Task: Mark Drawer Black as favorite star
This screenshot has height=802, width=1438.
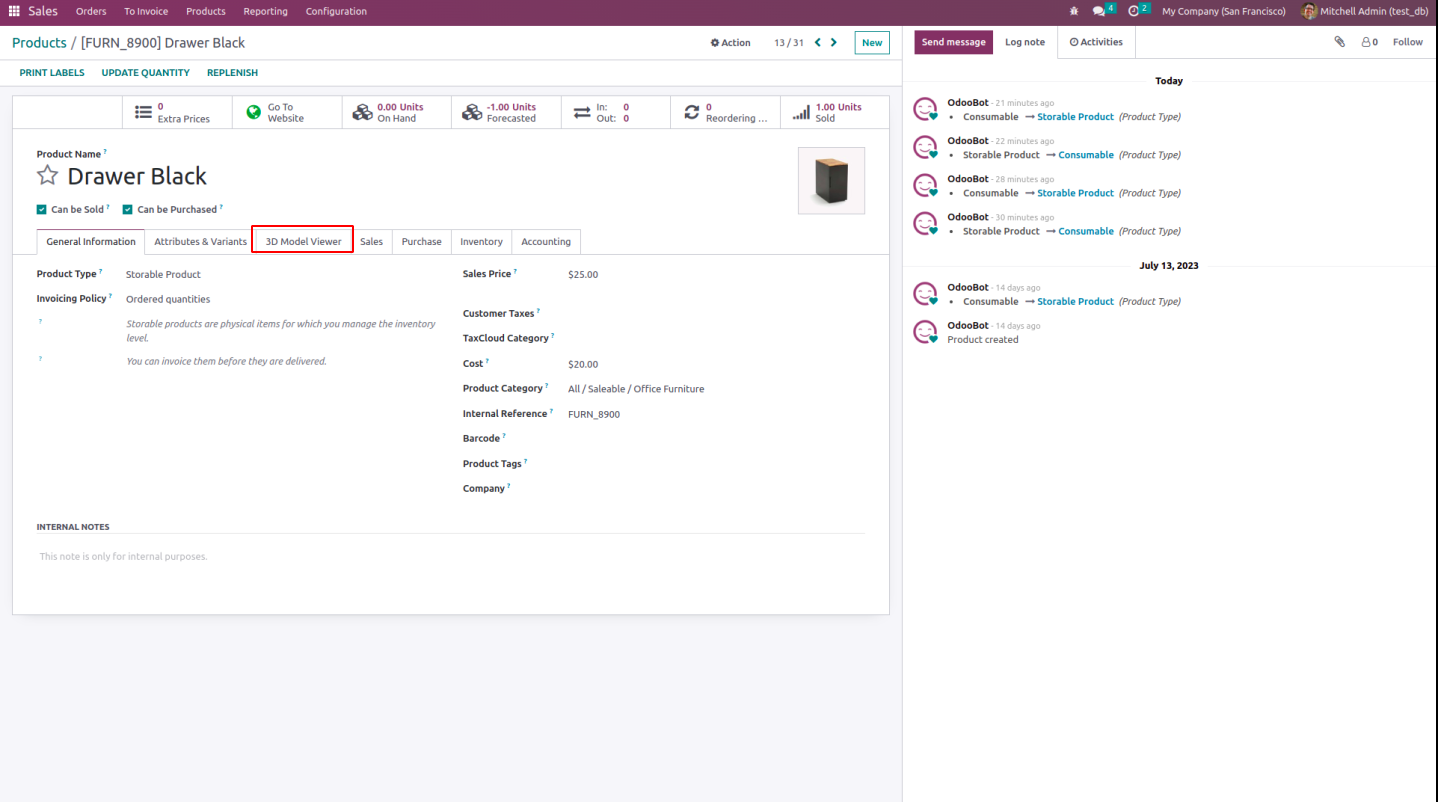Action: [47, 176]
